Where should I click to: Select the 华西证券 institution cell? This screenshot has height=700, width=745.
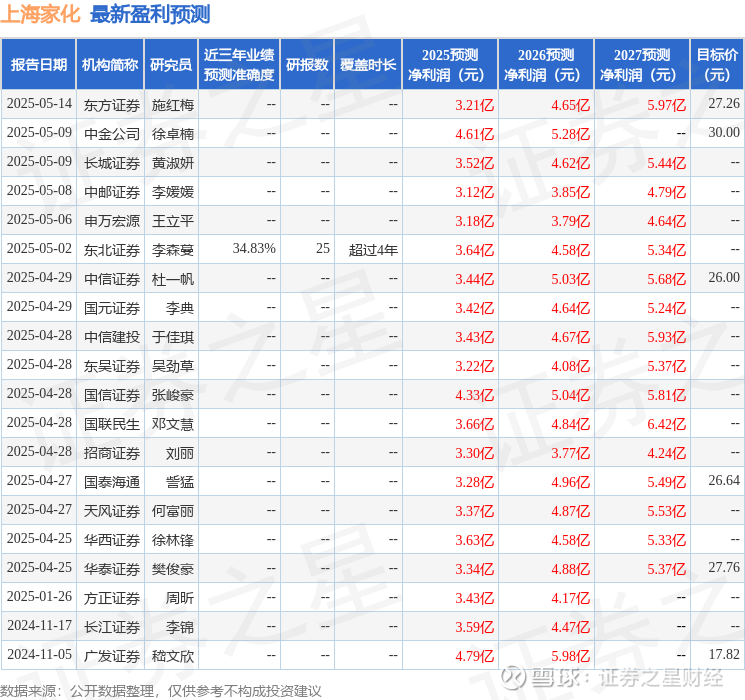click(x=112, y=540)
